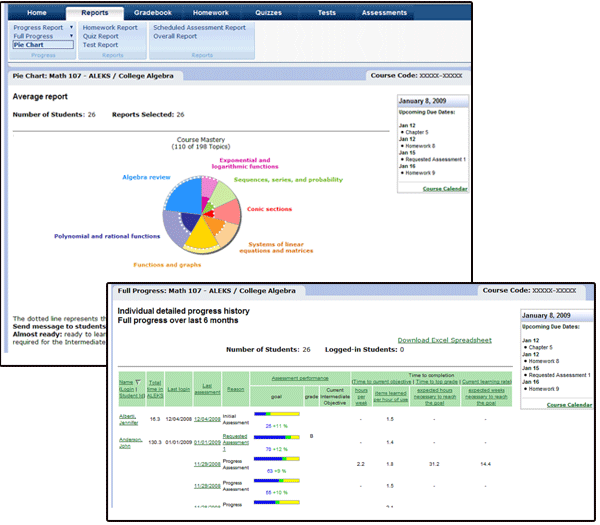Open the Gradebook tab

(153, 13)
